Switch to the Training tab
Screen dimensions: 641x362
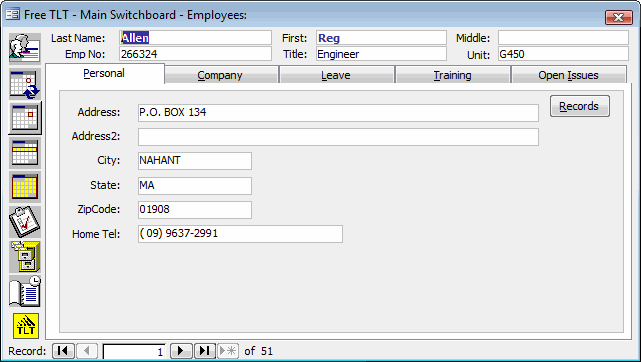coord(453,75)
